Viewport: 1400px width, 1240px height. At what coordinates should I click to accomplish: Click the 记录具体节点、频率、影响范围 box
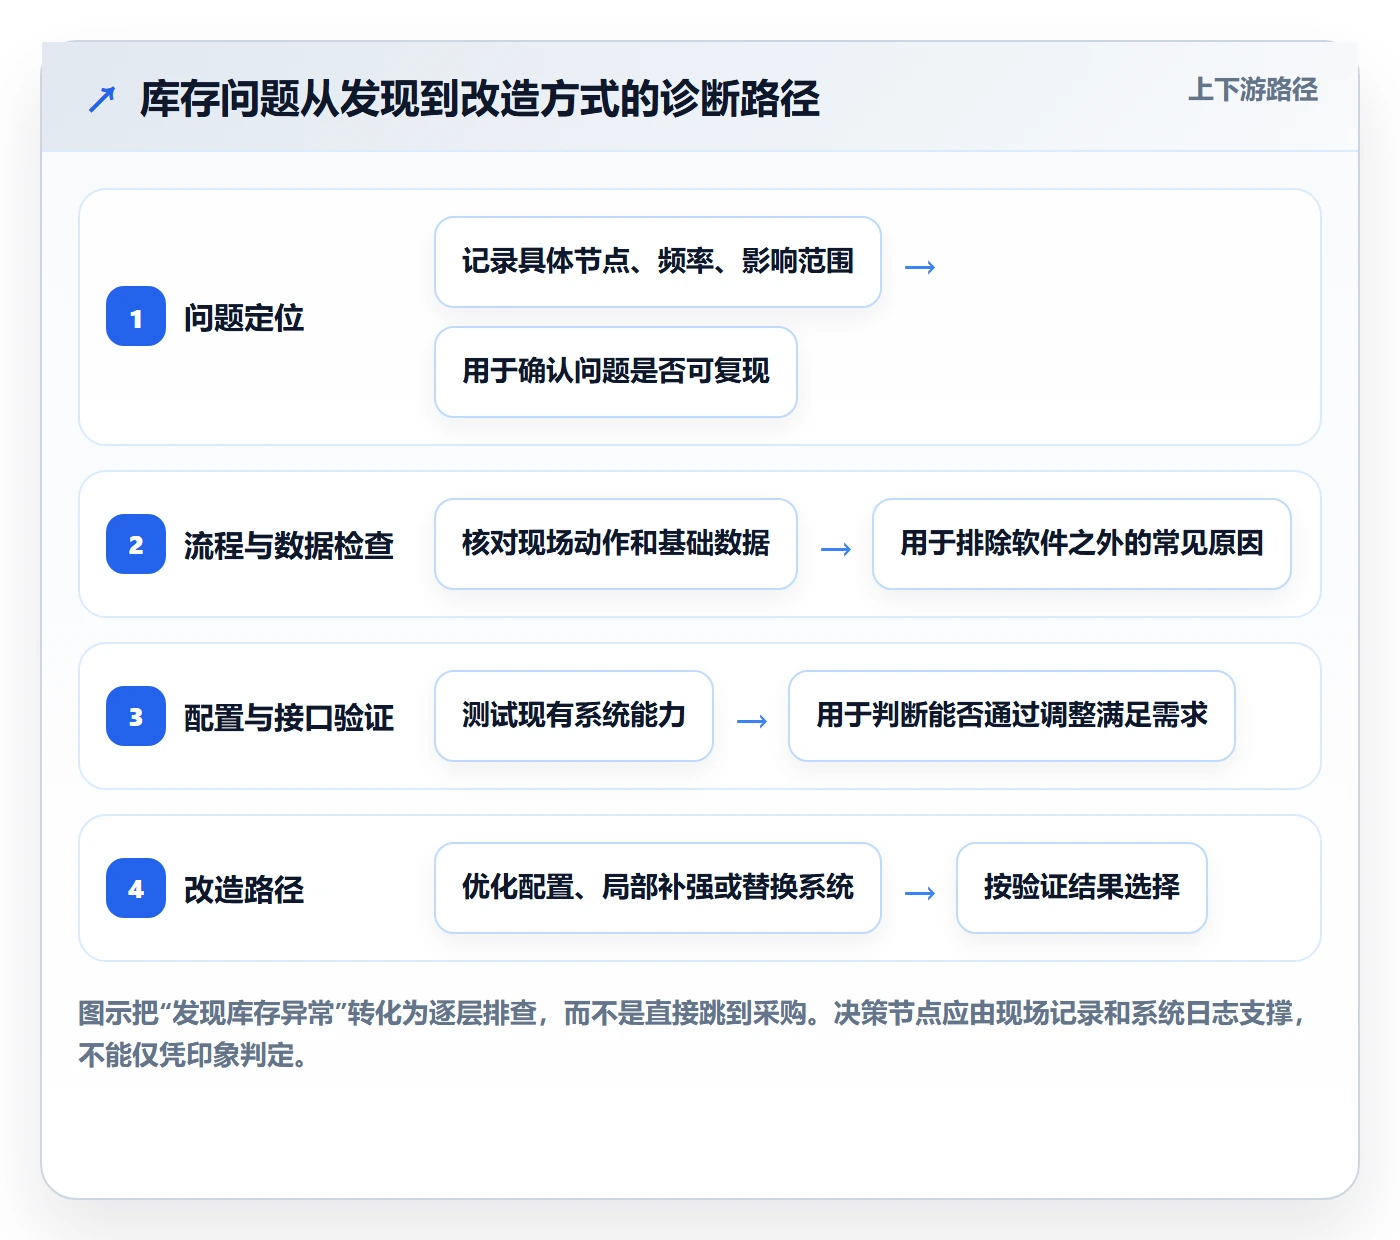pyautogui.click(x=658, y=262)
